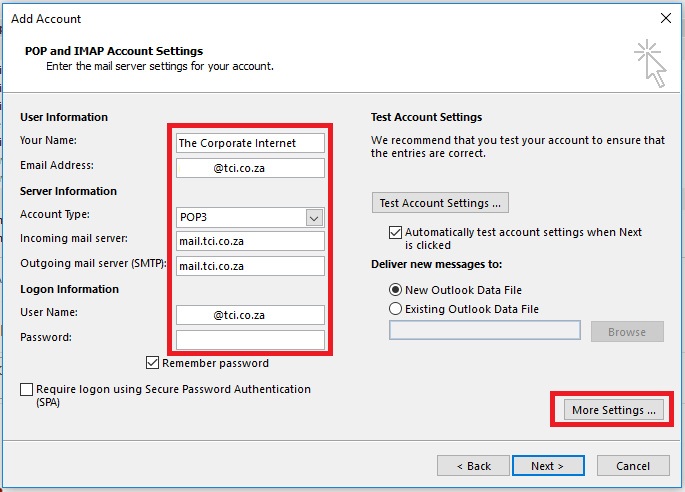685x492 pixels.
Task: Click the User Name input field
Action: pyautogui.click(x=250, y=315)
